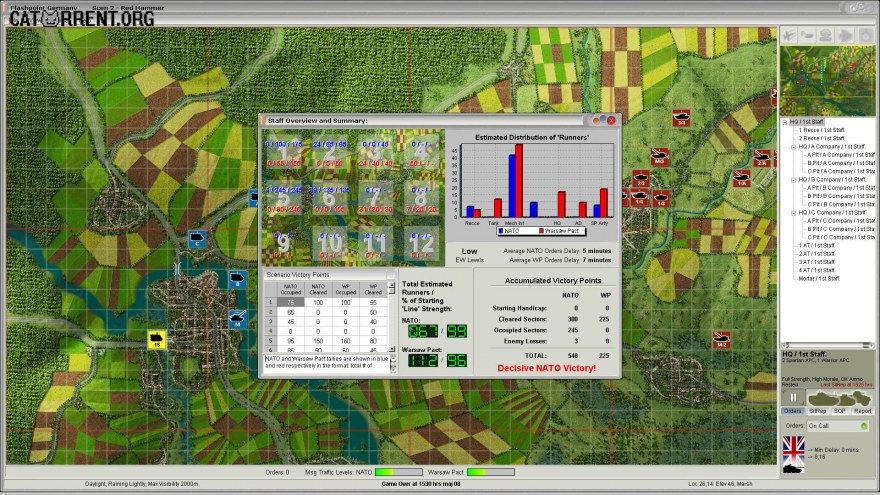Select A Plt / A Company tree entry
This screenshot has width=880, height=495.
click(x=841, y=155)
